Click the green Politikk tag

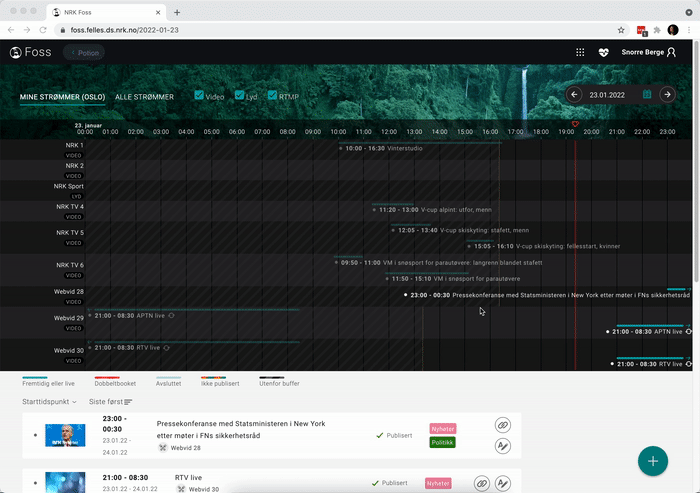[x=442, y=443]
